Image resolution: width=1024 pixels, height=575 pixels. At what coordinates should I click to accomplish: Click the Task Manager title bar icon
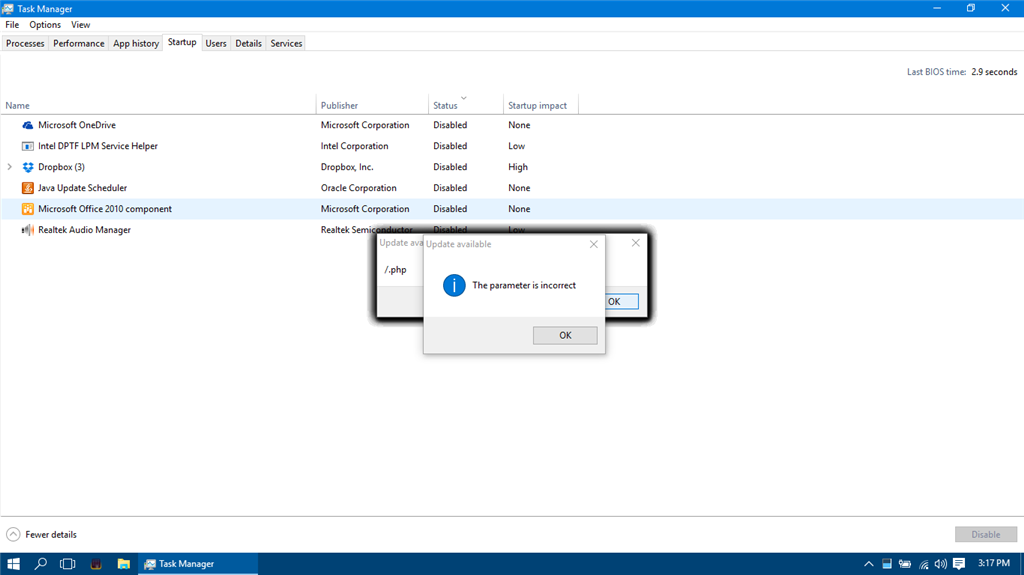coord(8,8)
